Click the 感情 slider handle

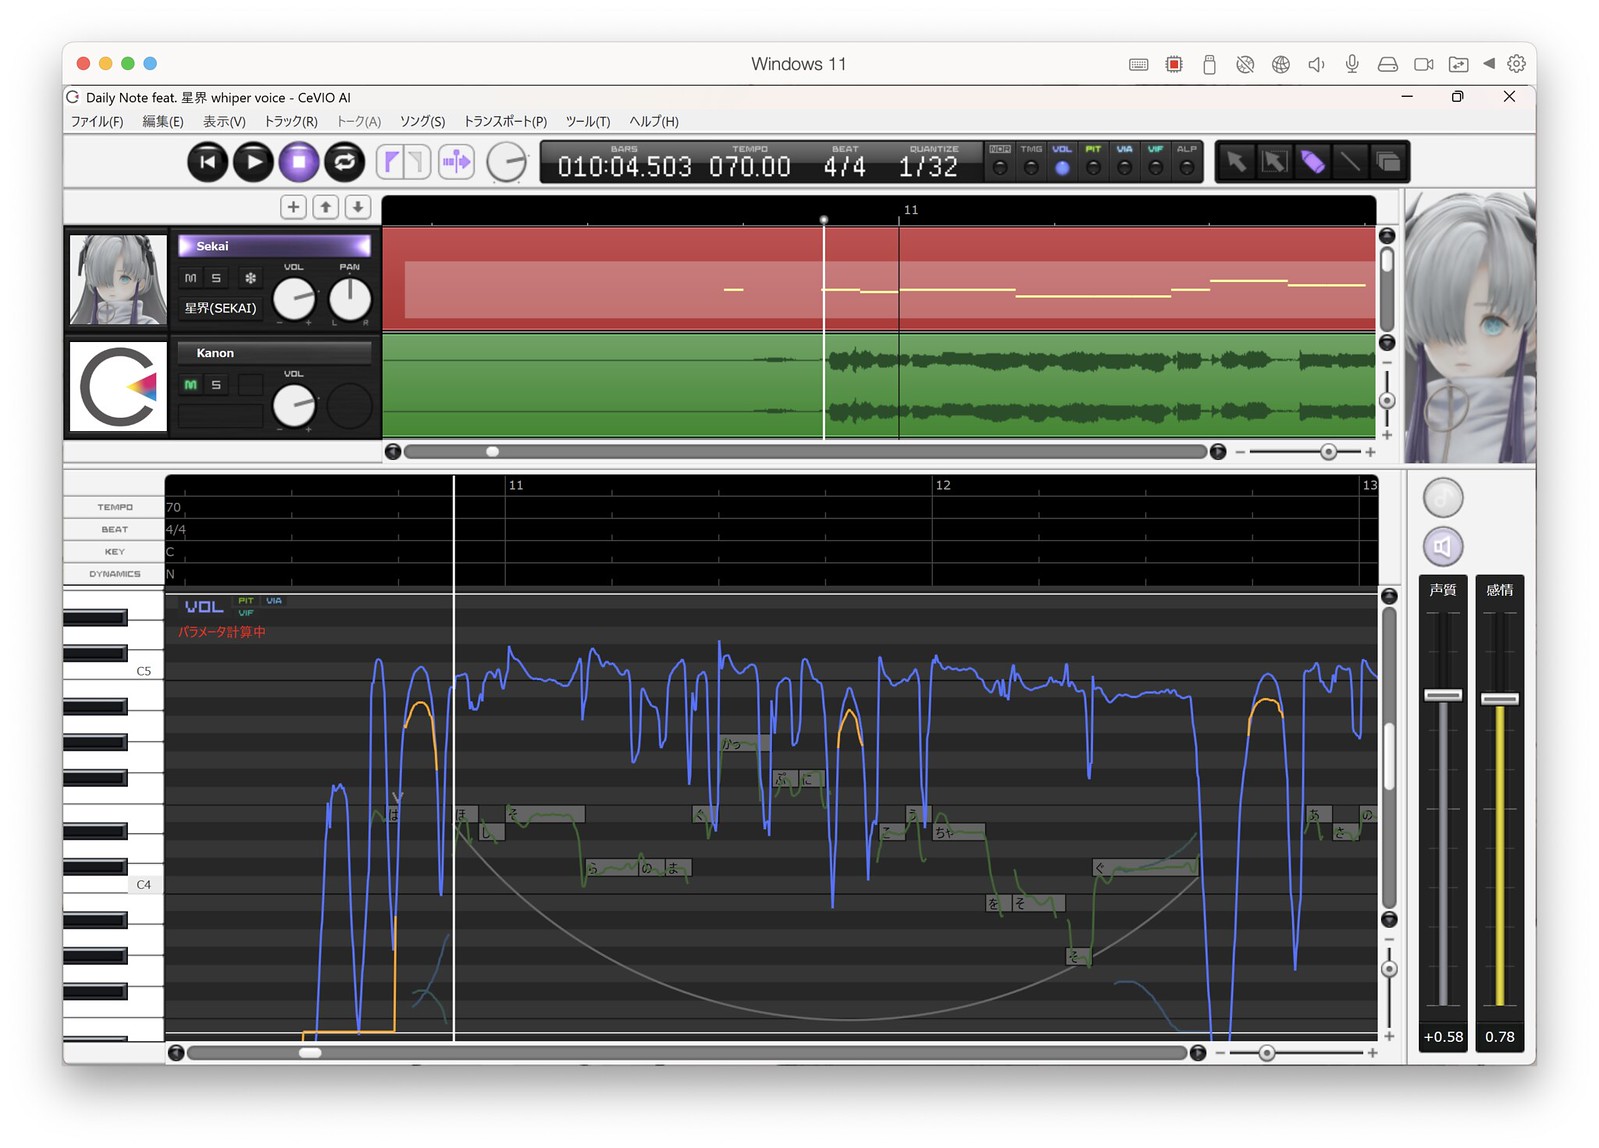[x=1500, y=699]
